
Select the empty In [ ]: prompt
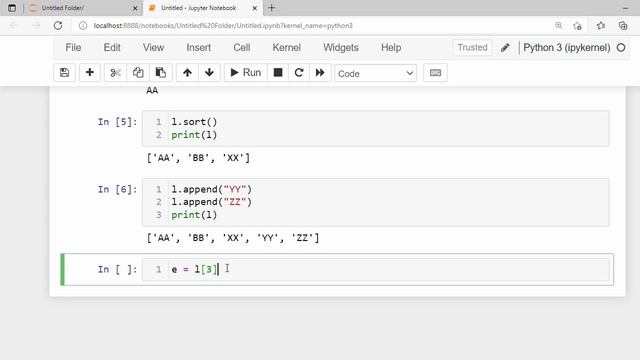(x=117, y=269)
